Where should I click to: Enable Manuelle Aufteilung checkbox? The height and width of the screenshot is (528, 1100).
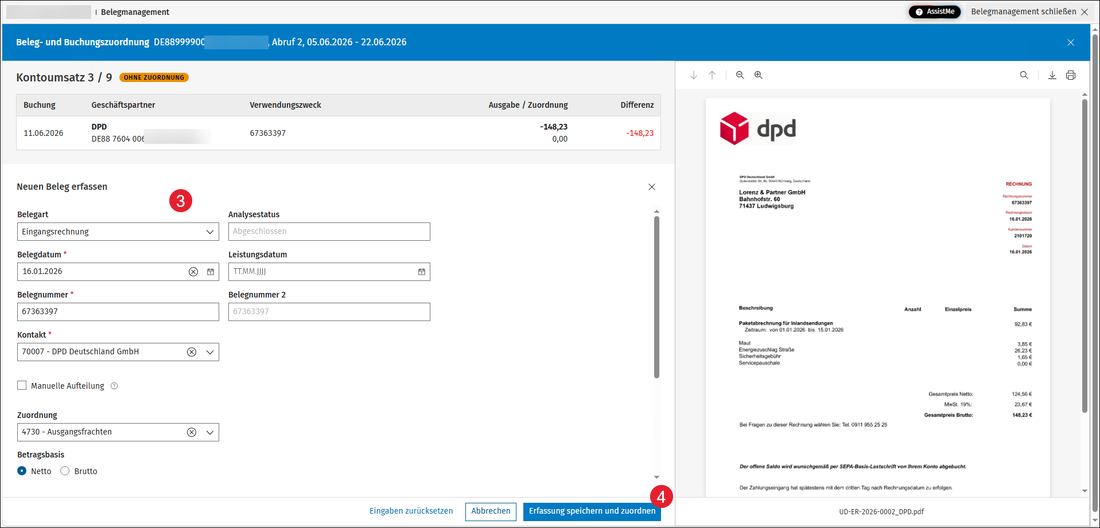point(22,385)
